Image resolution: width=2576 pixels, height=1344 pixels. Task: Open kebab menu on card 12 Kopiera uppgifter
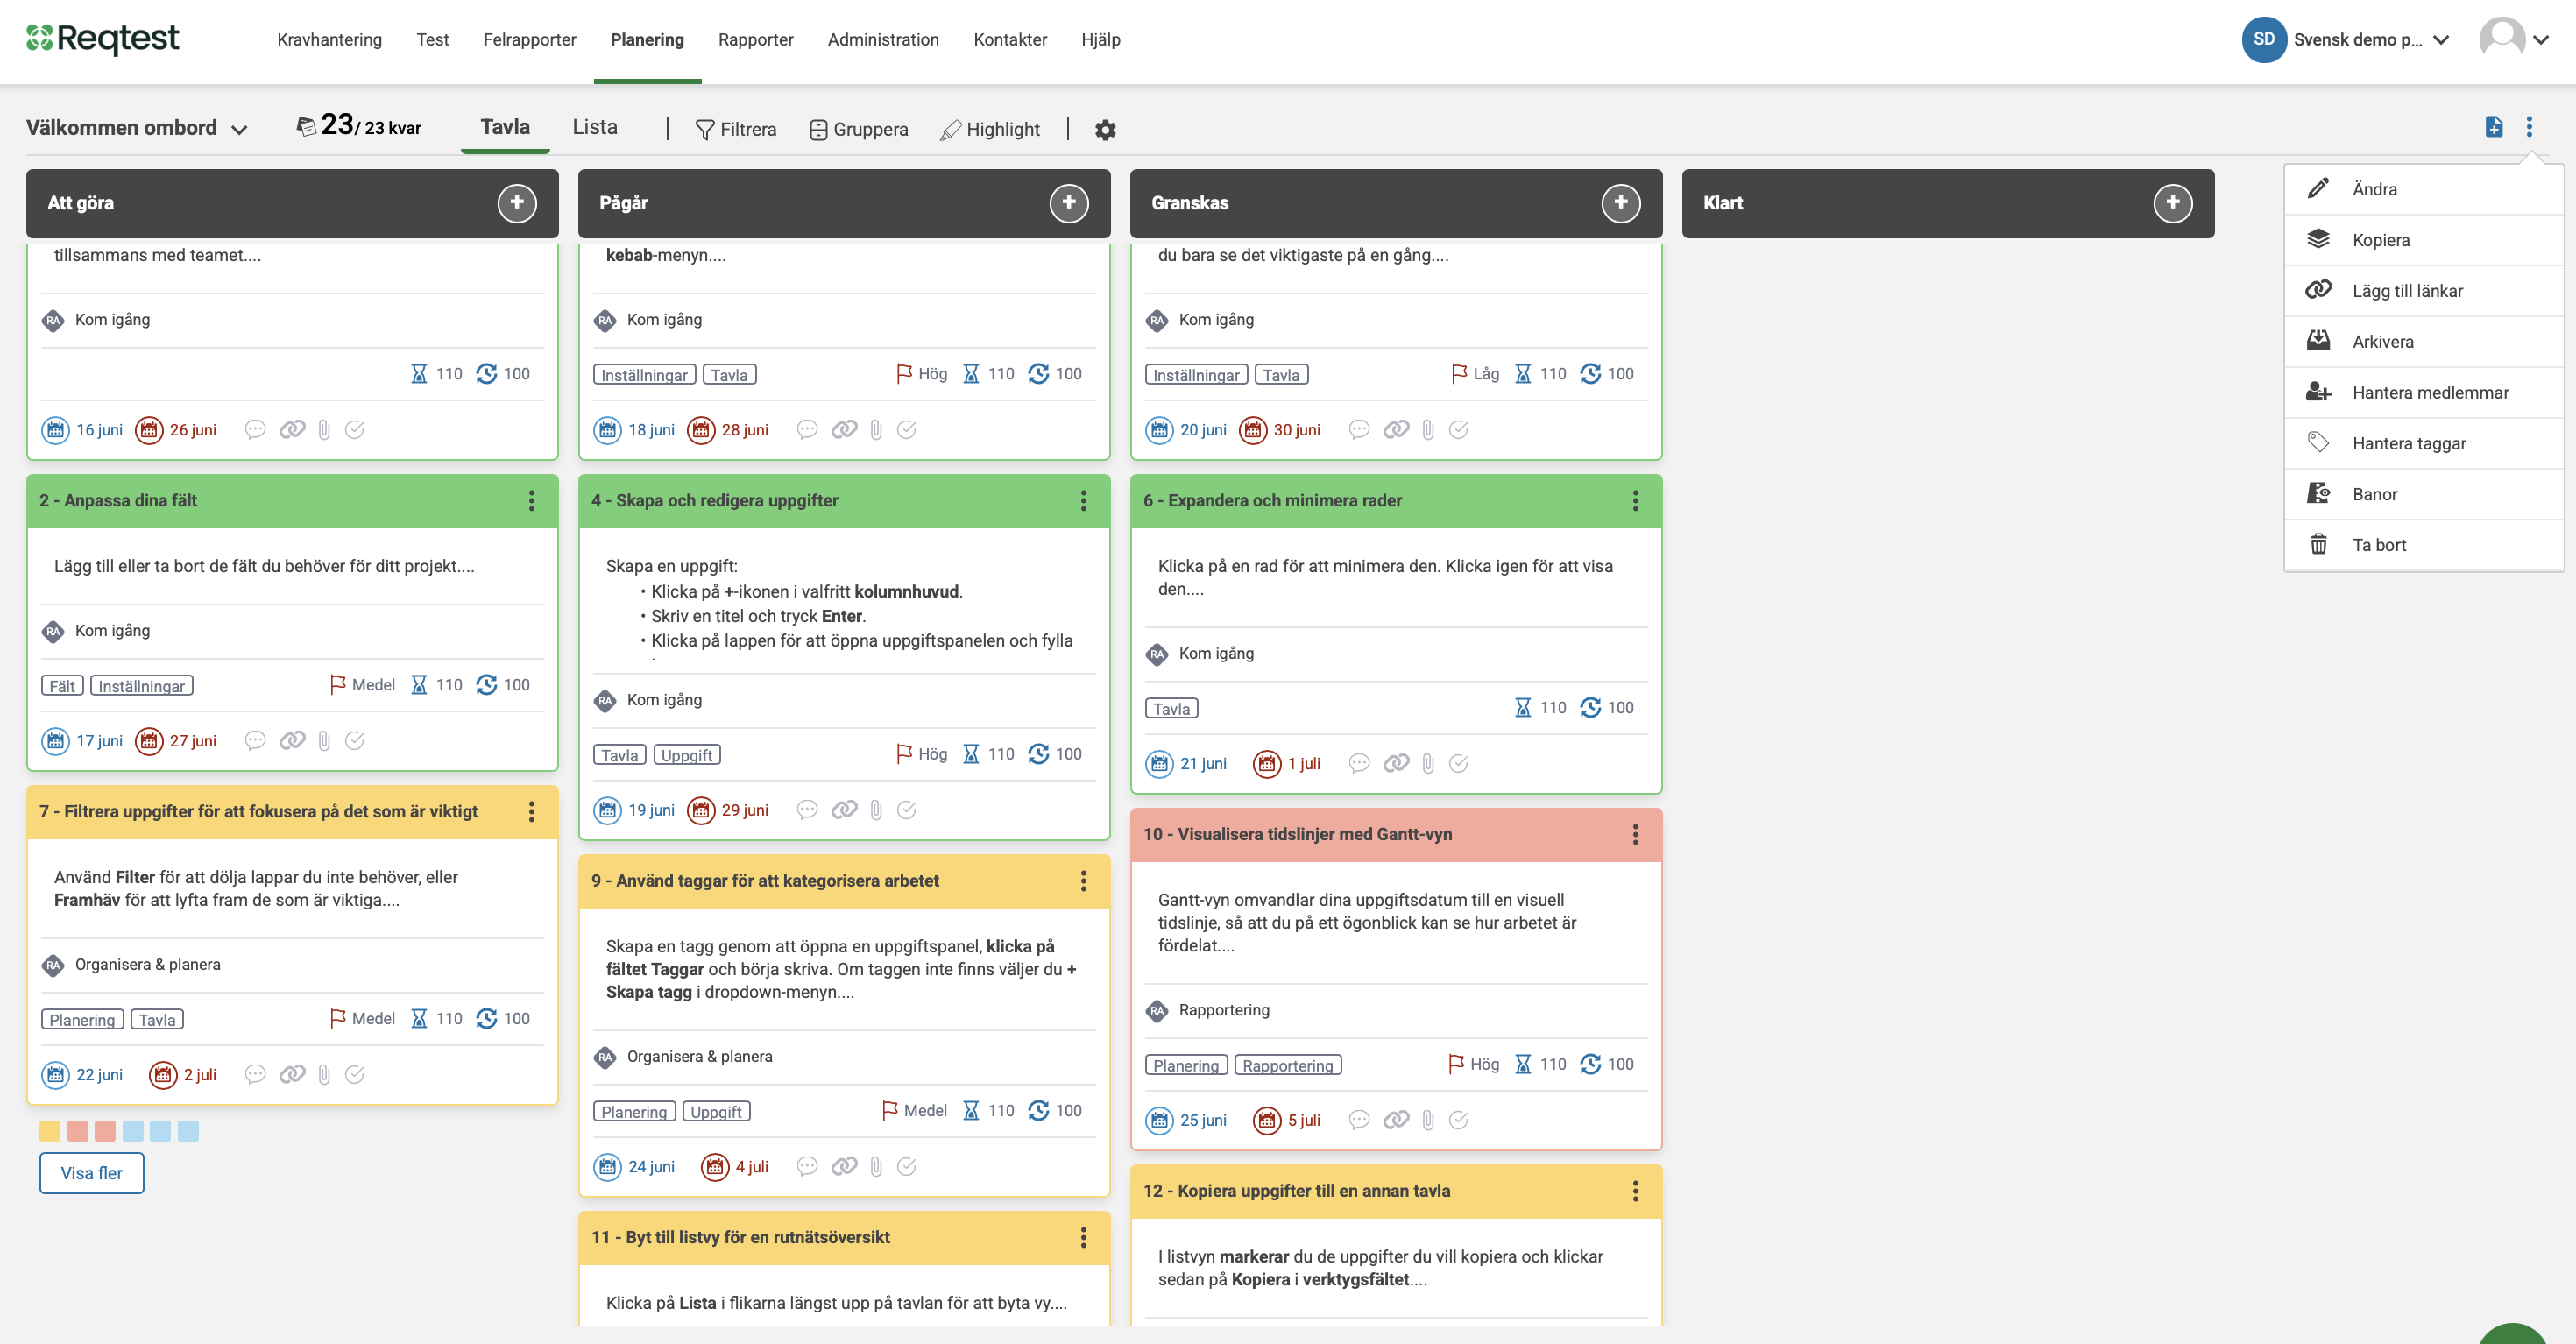[x=1636, y=1191]
